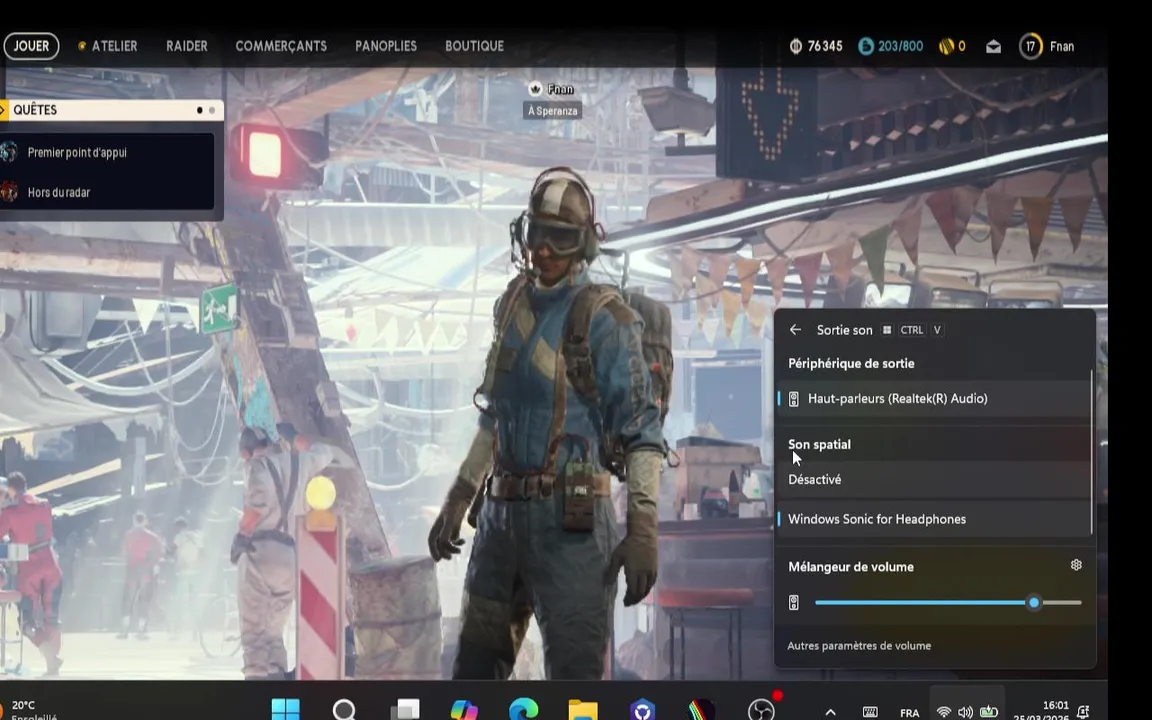Click the Hors du radar quest icon
This screenshot has width=1152, height=720.
(9, 192)
